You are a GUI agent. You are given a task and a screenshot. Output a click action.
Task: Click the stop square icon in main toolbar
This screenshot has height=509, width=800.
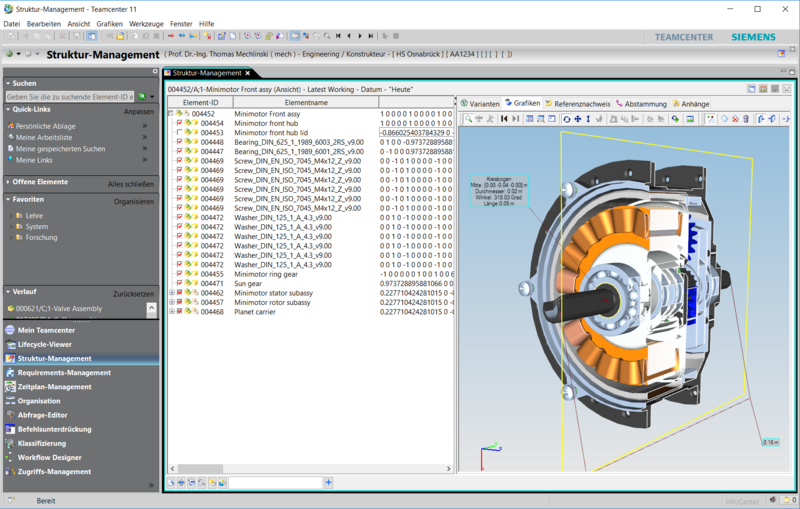[x=396, y=36]
